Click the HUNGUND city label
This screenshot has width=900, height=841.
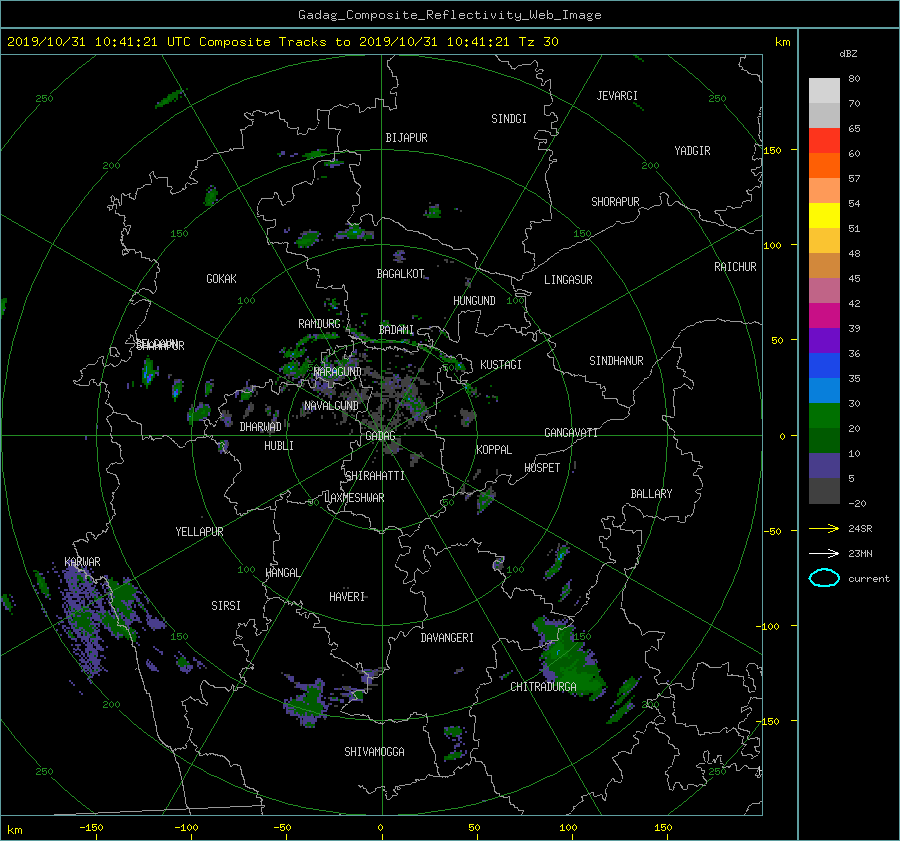(474, 301)
